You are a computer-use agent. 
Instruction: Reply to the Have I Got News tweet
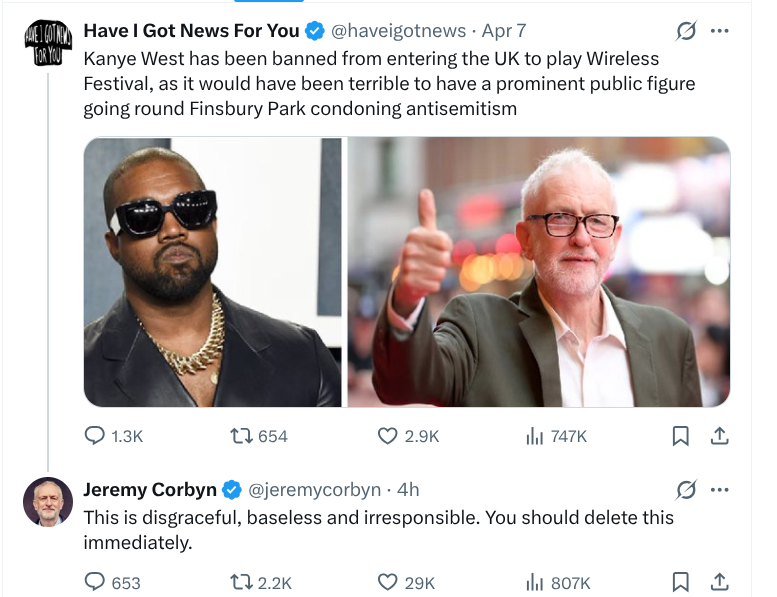point(95,436)
